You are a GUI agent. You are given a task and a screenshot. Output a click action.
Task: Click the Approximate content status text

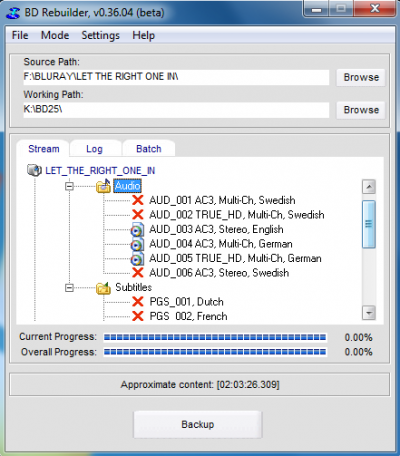tap(200, 385)
